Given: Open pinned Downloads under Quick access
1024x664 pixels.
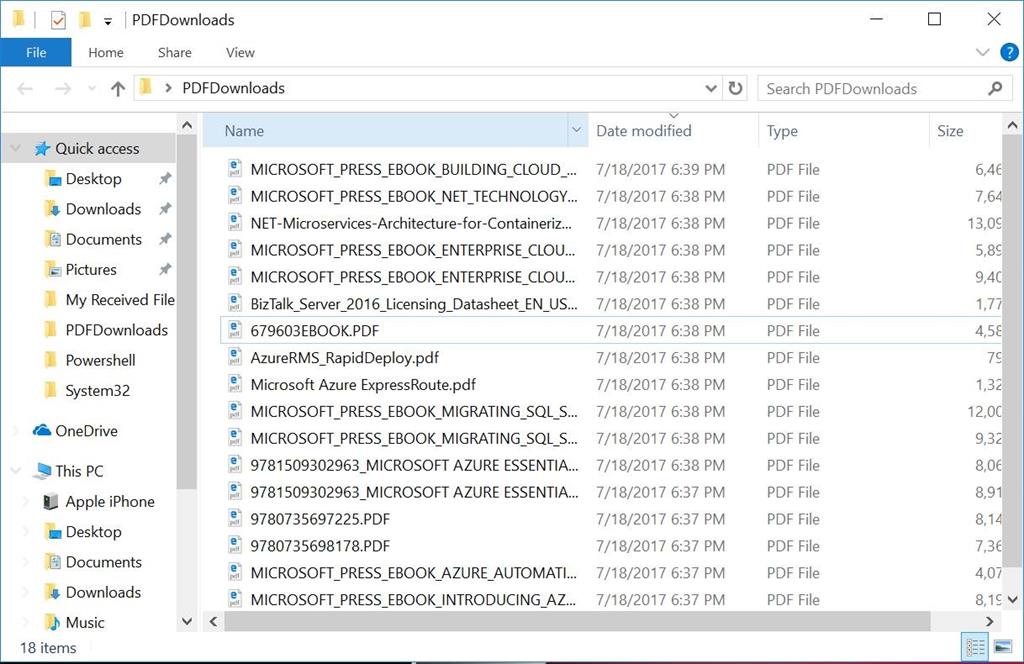Looking at the screenshot, I should coord(103,209).
